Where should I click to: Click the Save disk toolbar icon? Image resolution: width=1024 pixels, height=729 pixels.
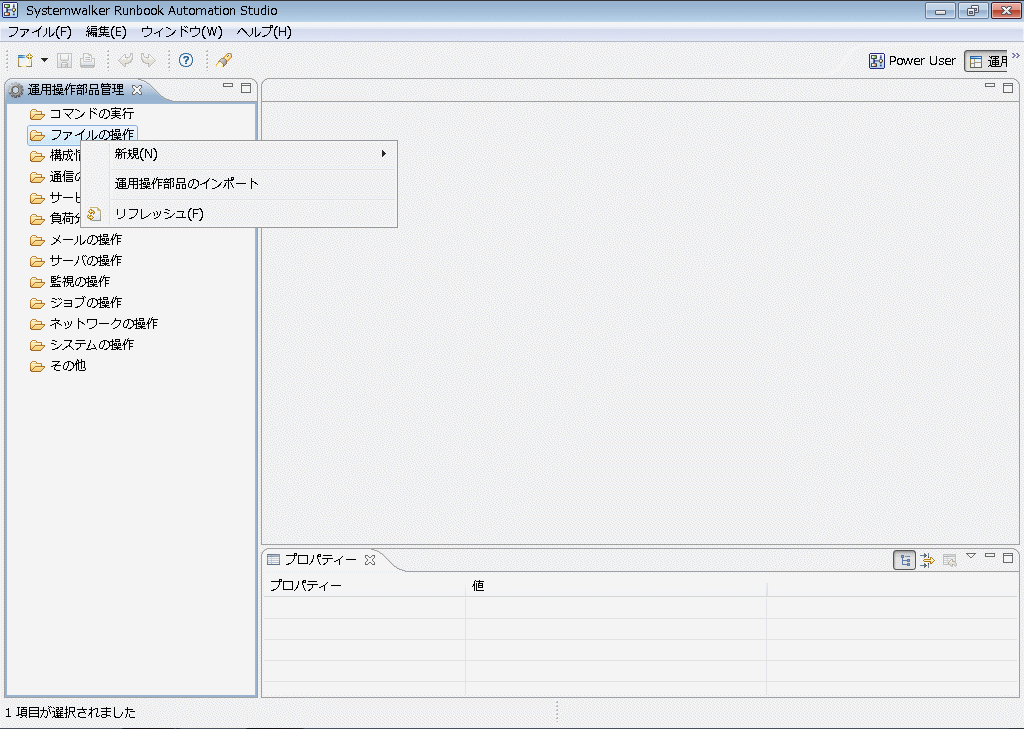pyautogui.click(x=64, y=60)
